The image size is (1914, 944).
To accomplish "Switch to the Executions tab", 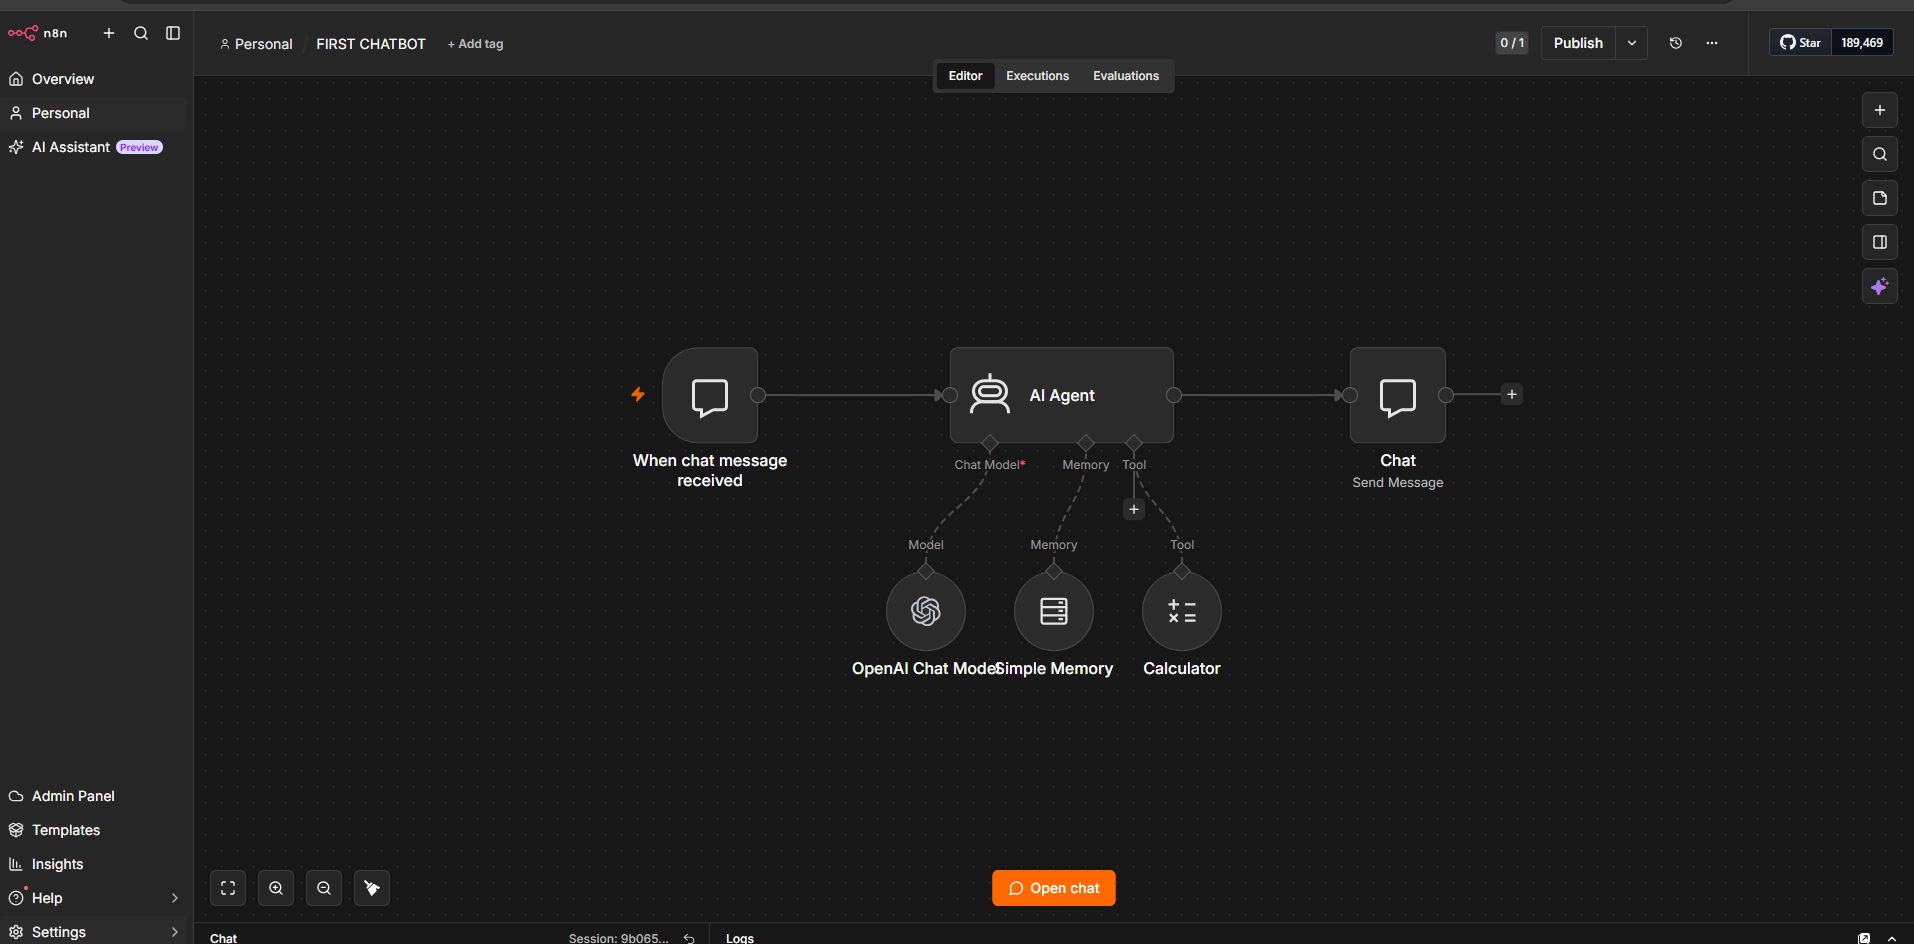I will [x=1037, y=76].
